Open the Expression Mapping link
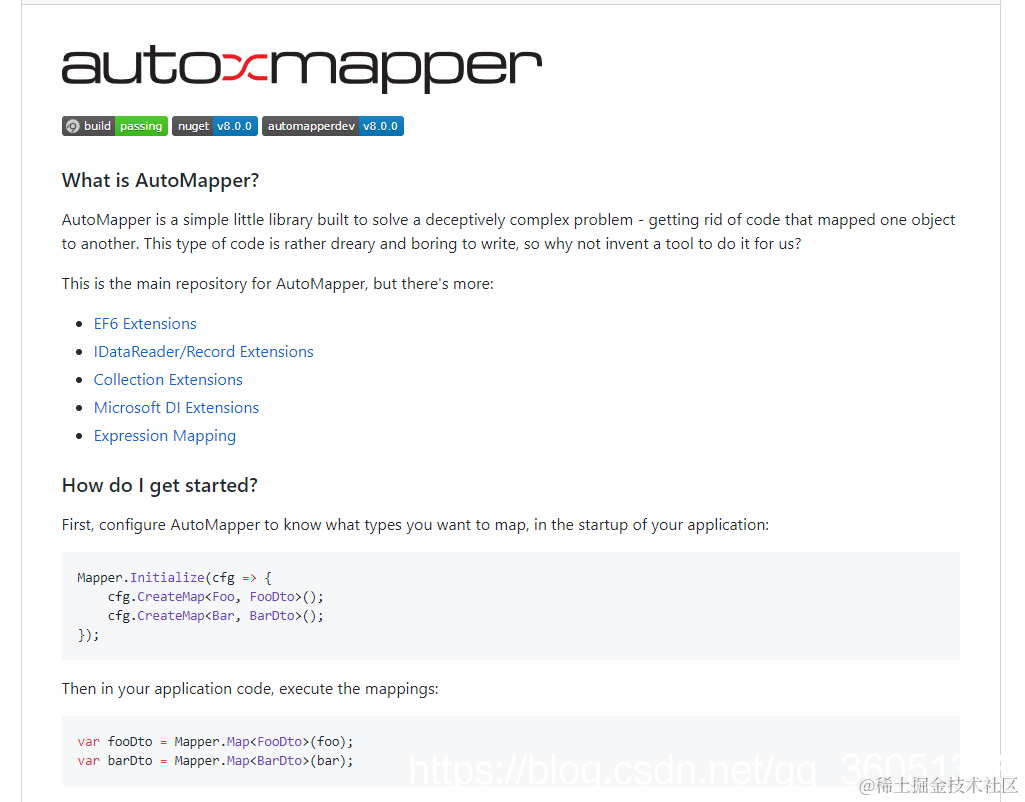Screen dimensions: 1025x802 coord(164,435)
